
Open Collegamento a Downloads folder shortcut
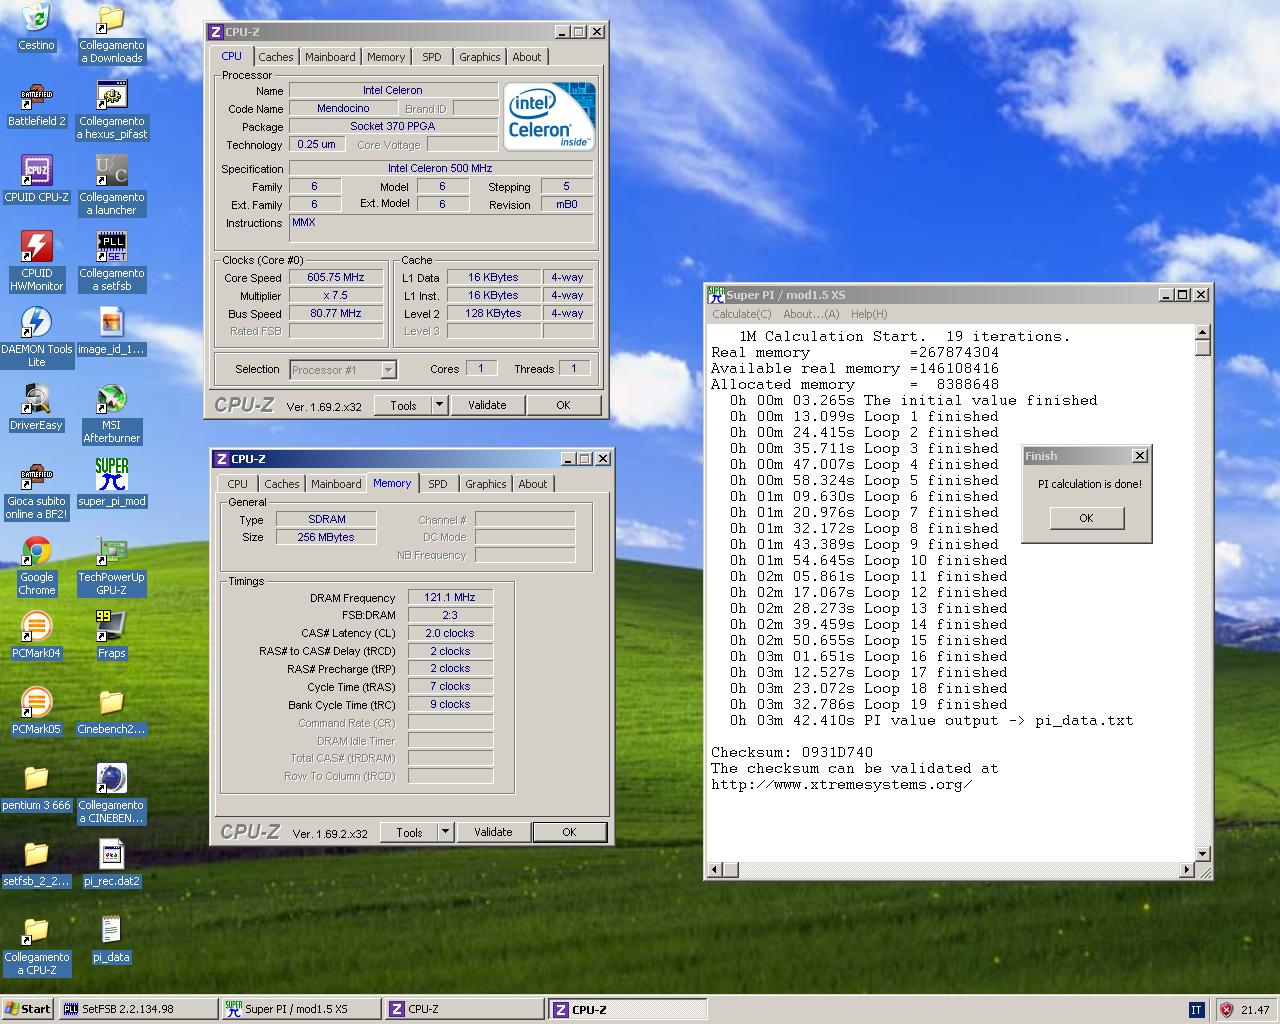tap(112, 34)
